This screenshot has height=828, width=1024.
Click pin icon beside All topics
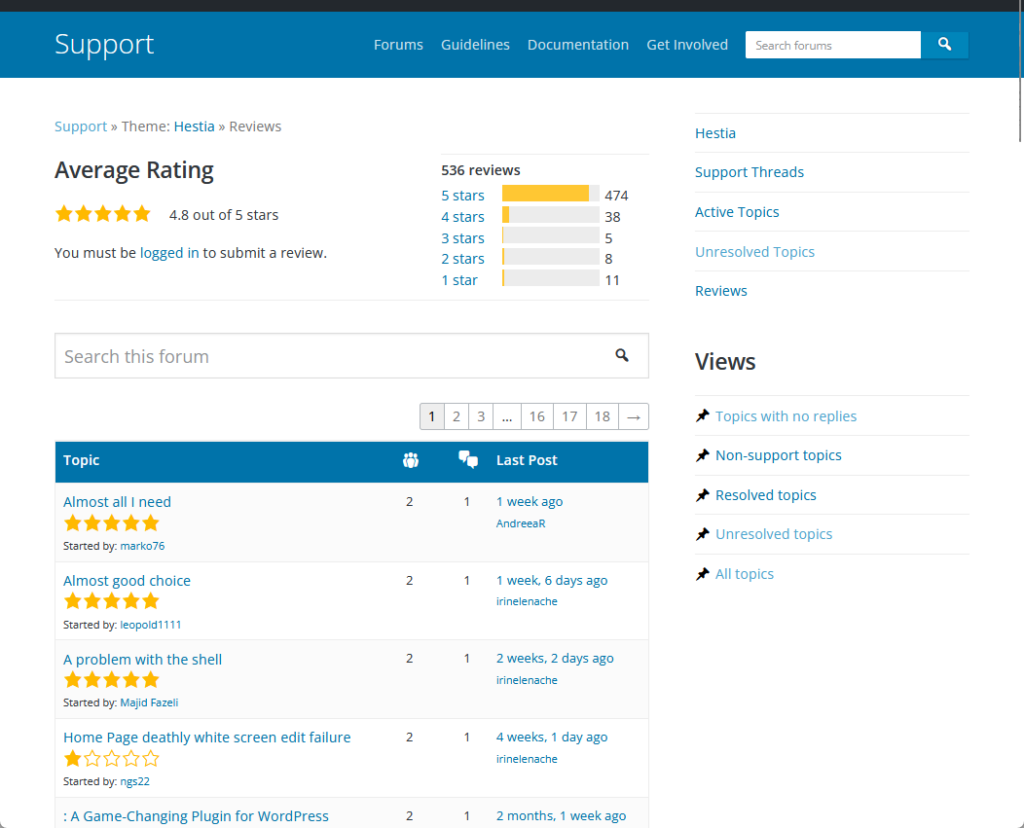[703, 574]
